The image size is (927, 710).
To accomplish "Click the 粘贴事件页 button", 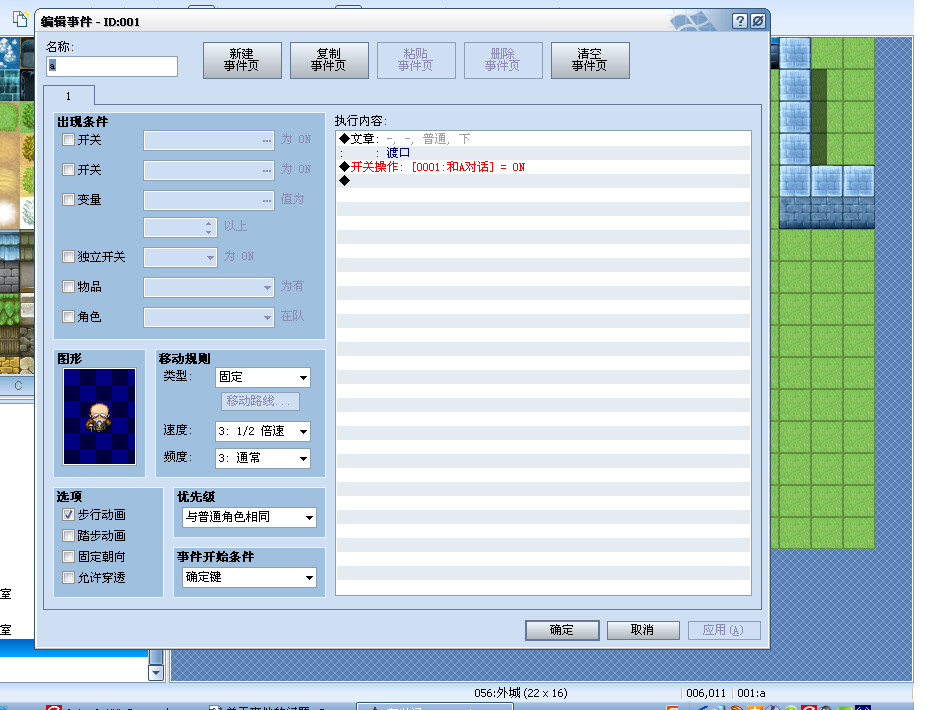I will click(416, 60).
